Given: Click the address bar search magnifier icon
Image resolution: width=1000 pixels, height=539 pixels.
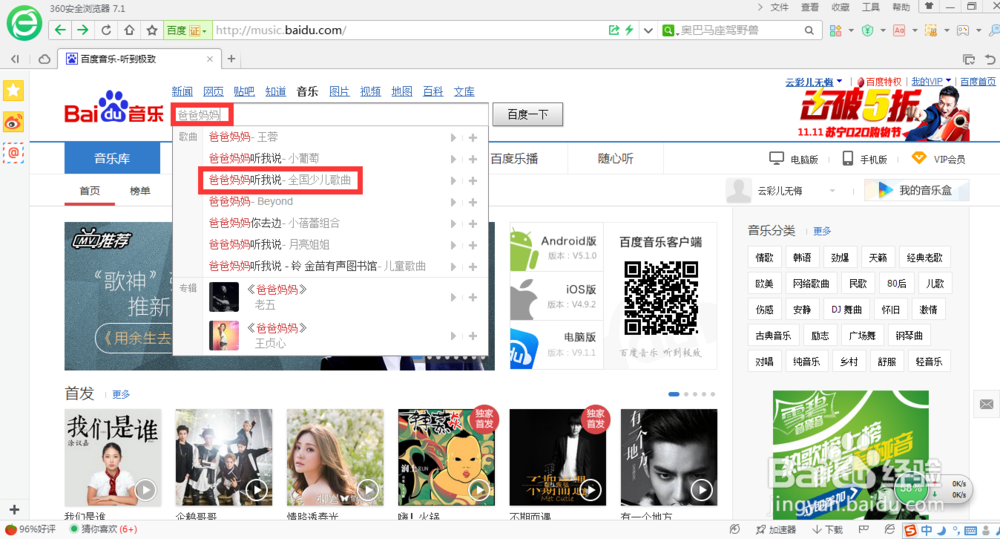Looking at the screenshot, I should (x=809, y=30).
